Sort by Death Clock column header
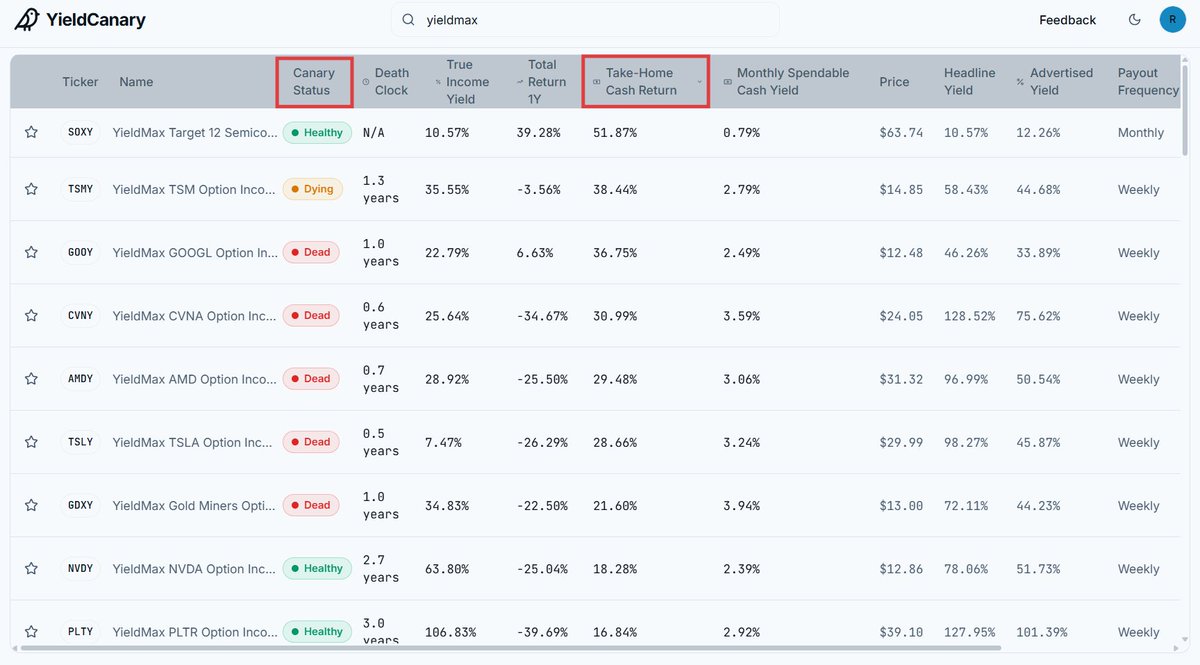1200x665 pixels. tap(392, 82)
